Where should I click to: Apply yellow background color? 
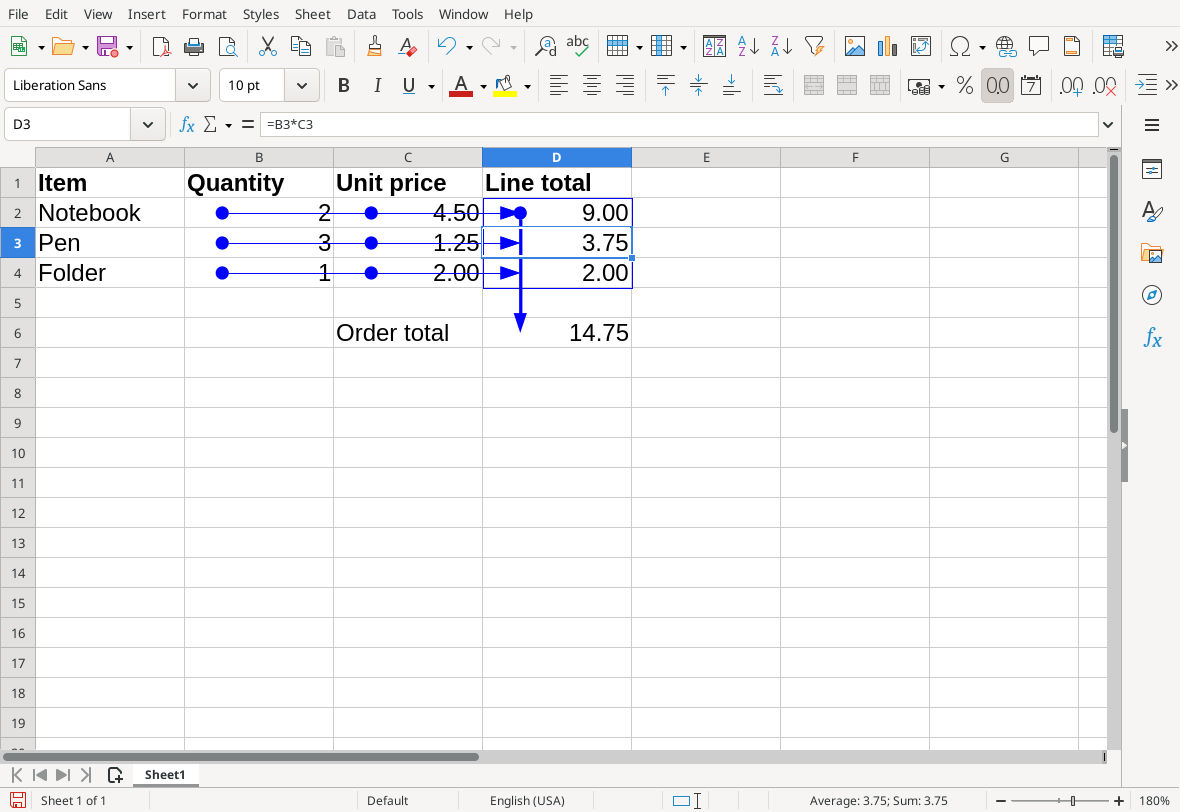coord(505,86)
